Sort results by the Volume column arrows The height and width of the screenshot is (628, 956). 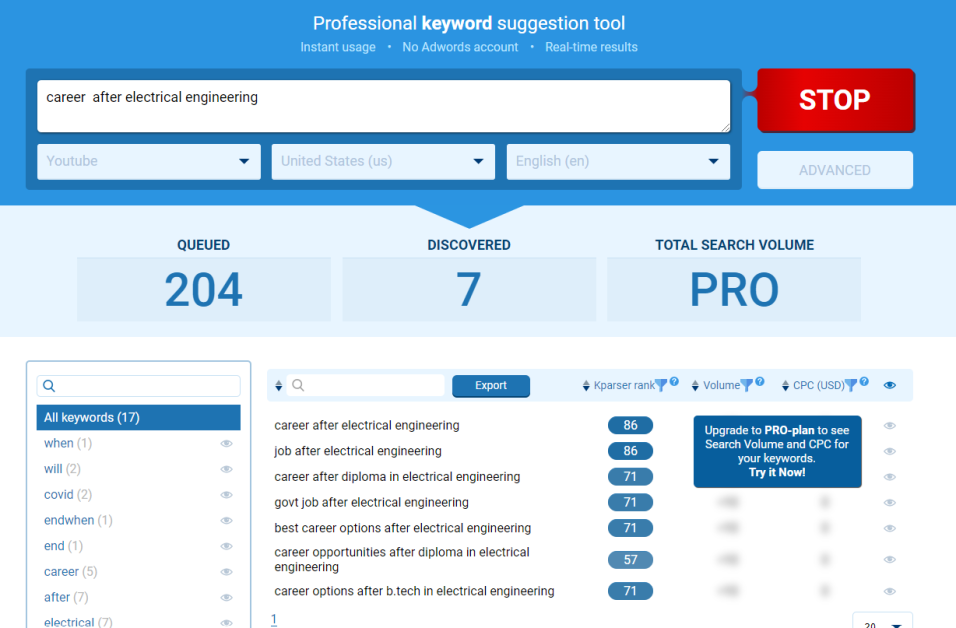click(x=697, y=386)
